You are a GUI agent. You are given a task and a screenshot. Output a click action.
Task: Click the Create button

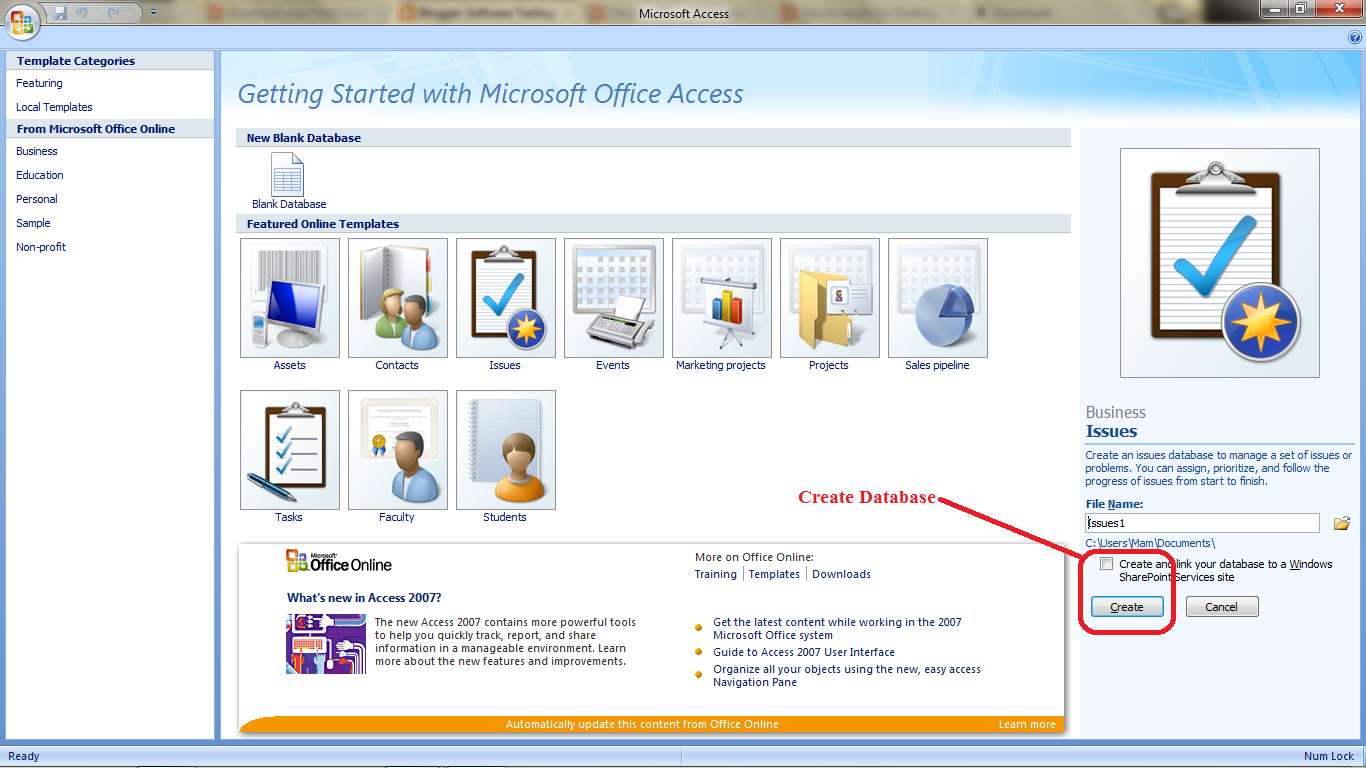[x=1126, y=606]
